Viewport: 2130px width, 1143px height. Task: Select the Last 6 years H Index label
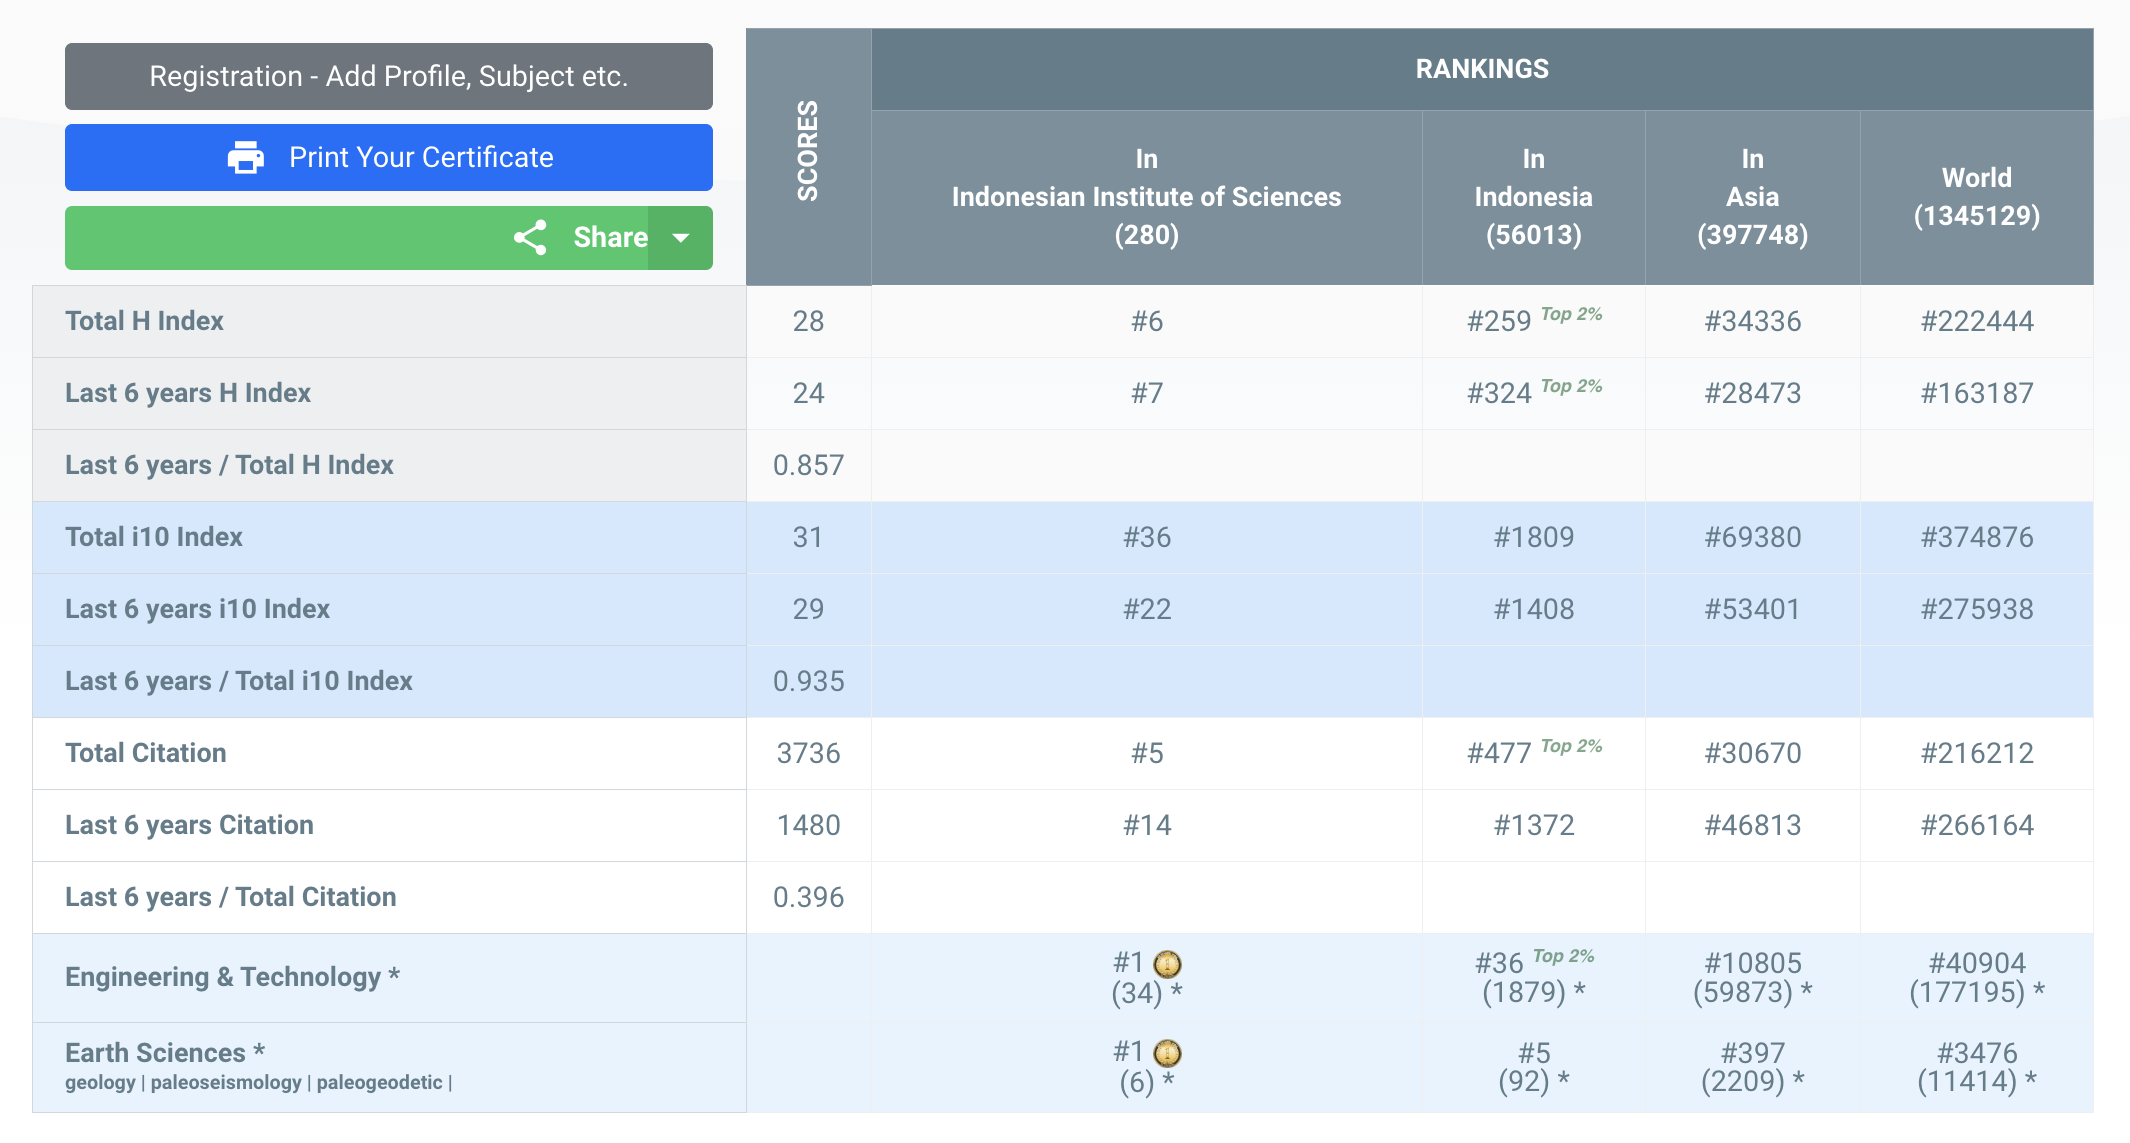[x=188, y=393]
